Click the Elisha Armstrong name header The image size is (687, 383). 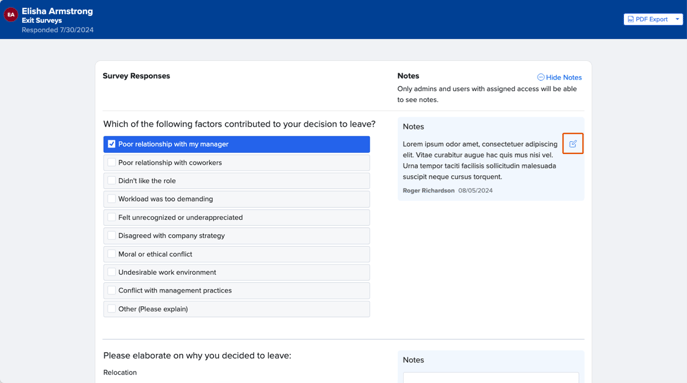(x=57, y=11)
